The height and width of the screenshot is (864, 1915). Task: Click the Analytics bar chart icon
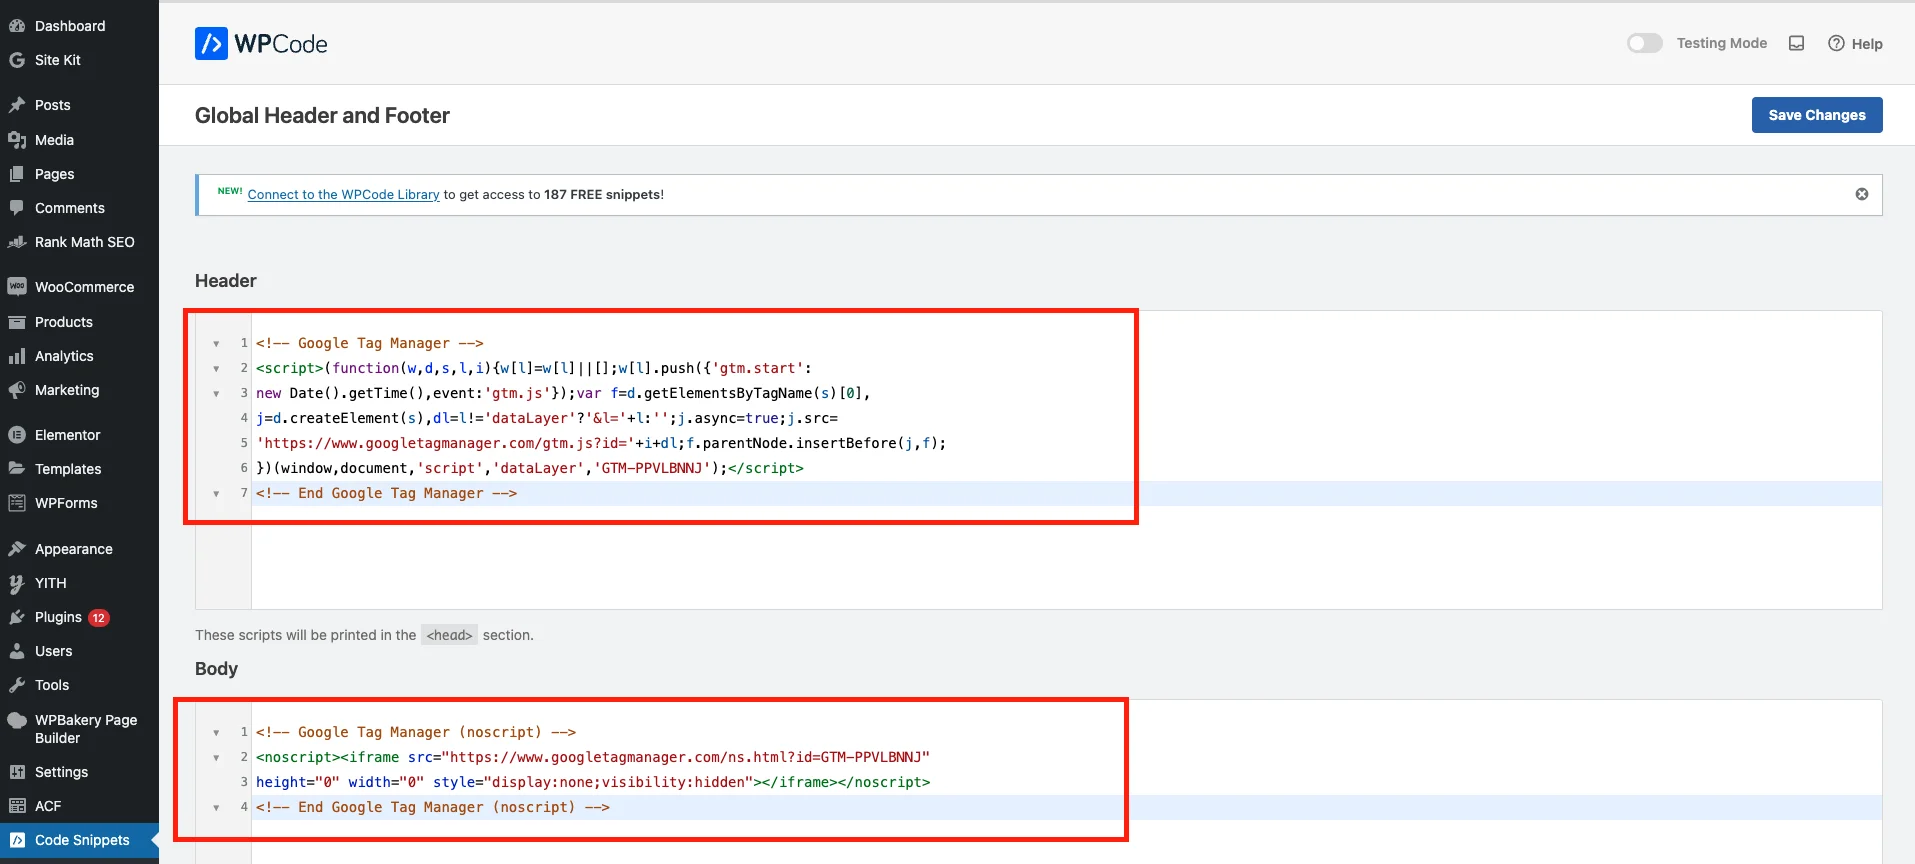[17, 356]
